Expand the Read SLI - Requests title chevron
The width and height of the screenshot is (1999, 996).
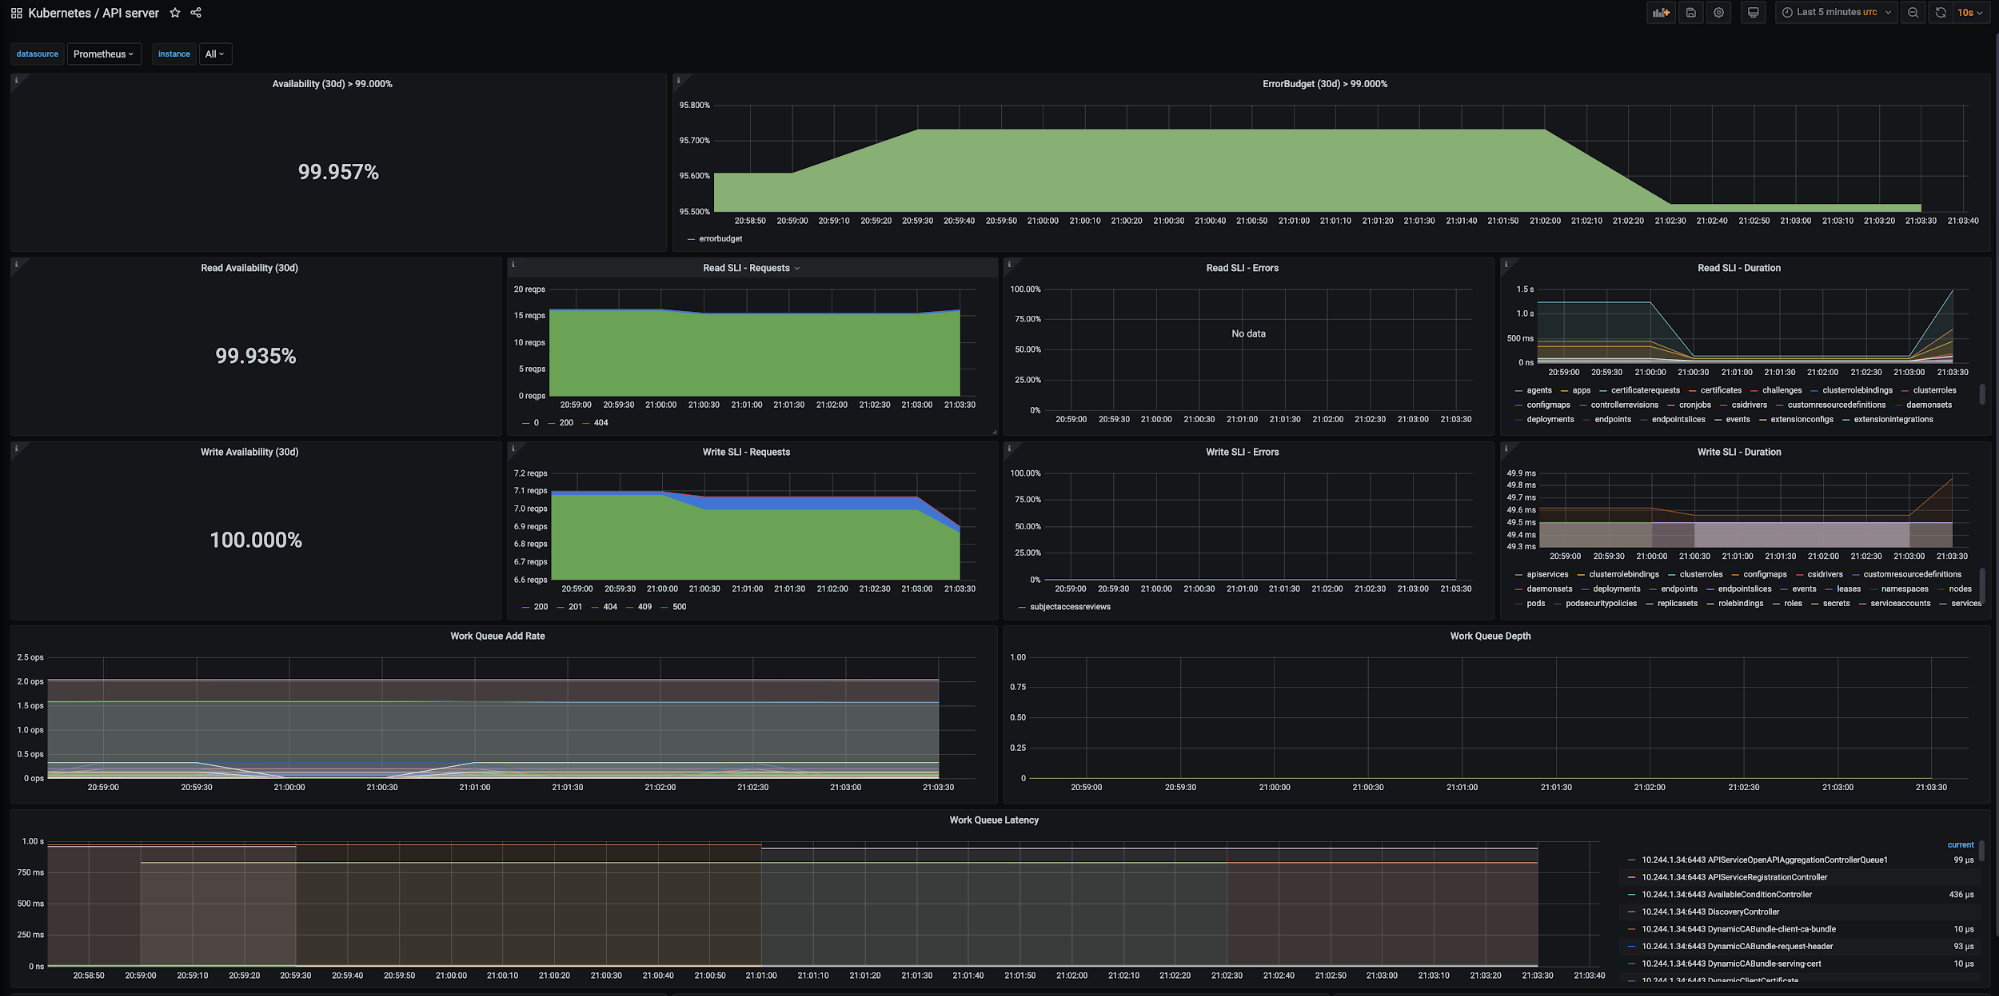(797, 268)
